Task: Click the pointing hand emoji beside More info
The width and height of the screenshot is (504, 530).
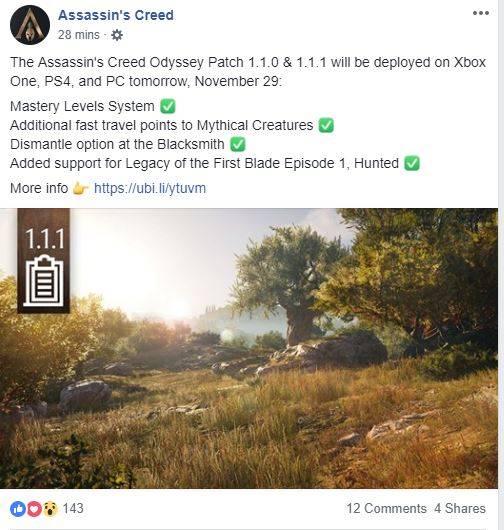Action: pos(80,189)
